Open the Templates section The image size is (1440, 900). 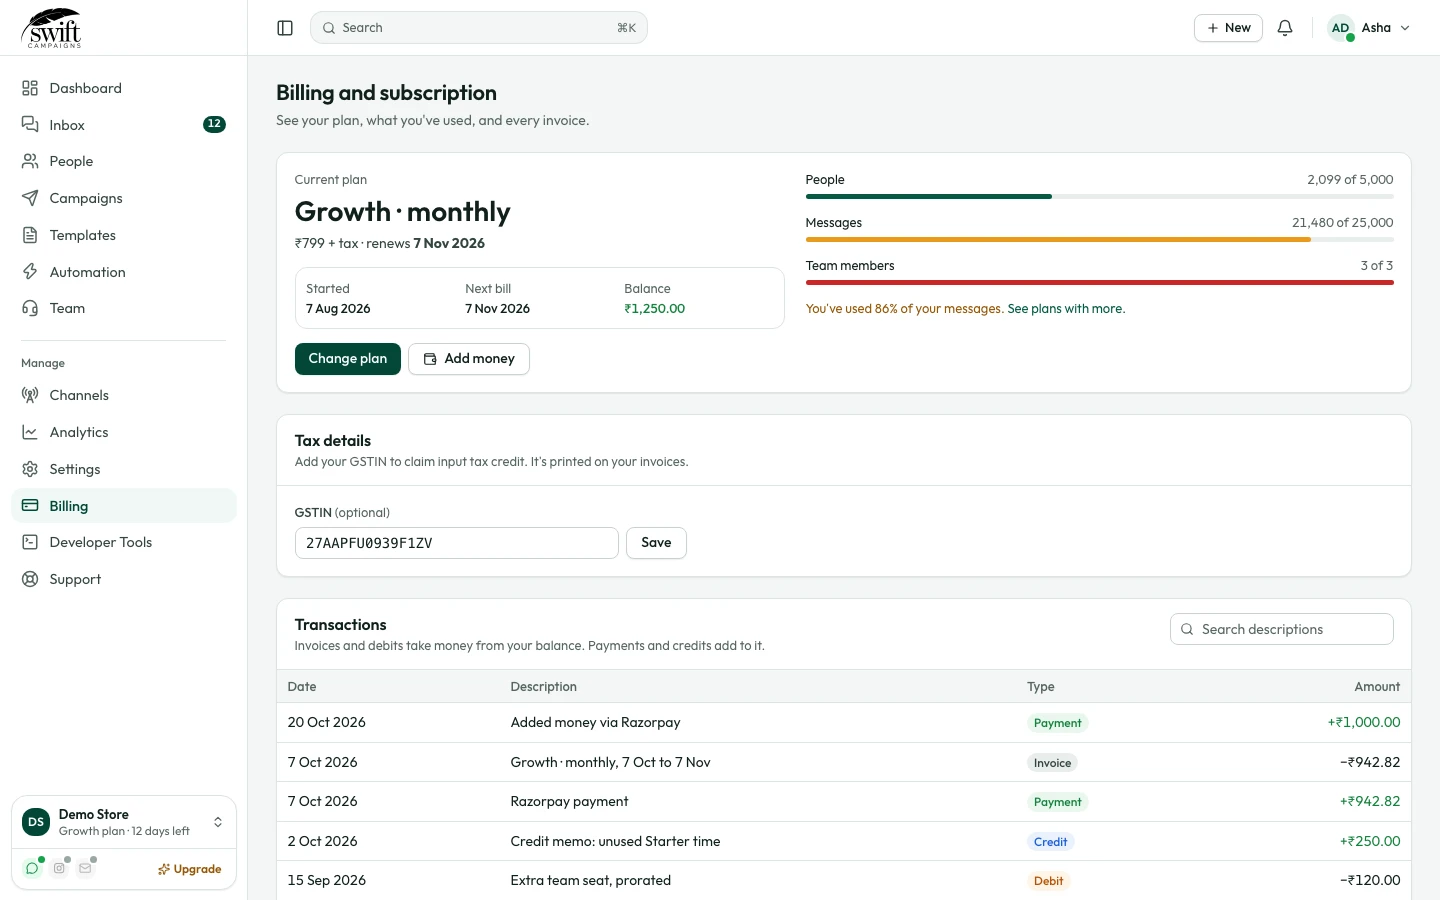tap(124, 235)
